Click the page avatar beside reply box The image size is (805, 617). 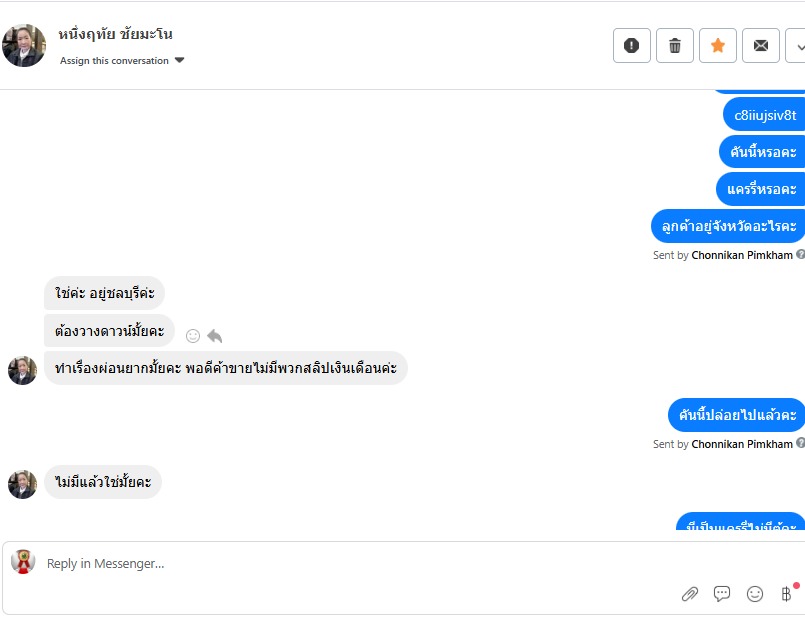23,562
